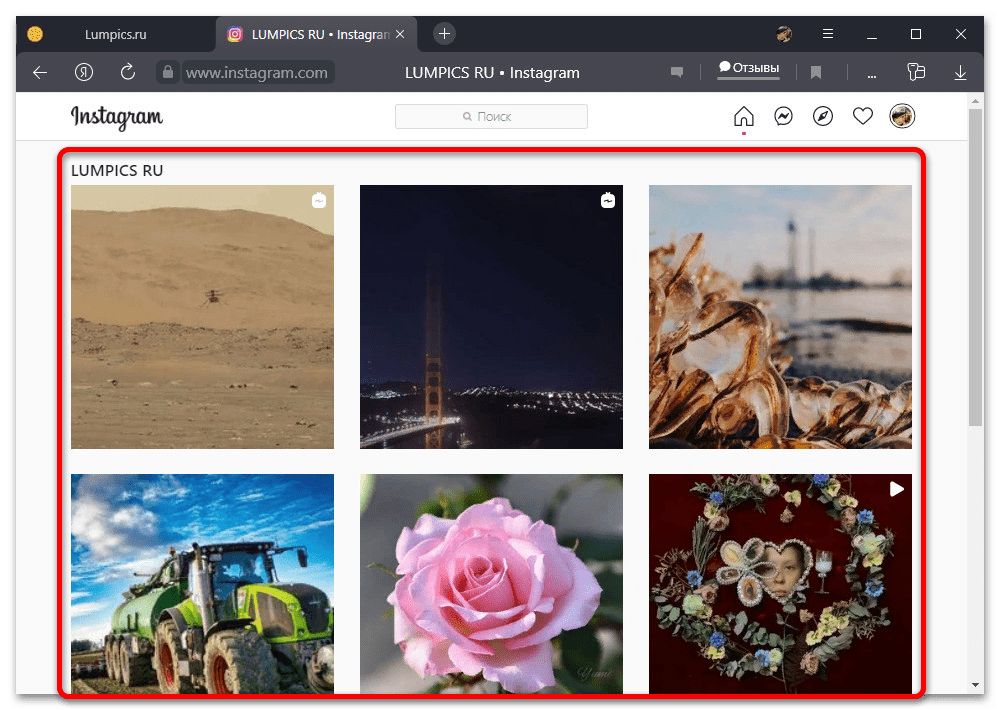Open the browser hamburger menu
This screenshot has height=710, width=1000.
tap(827, 34)
